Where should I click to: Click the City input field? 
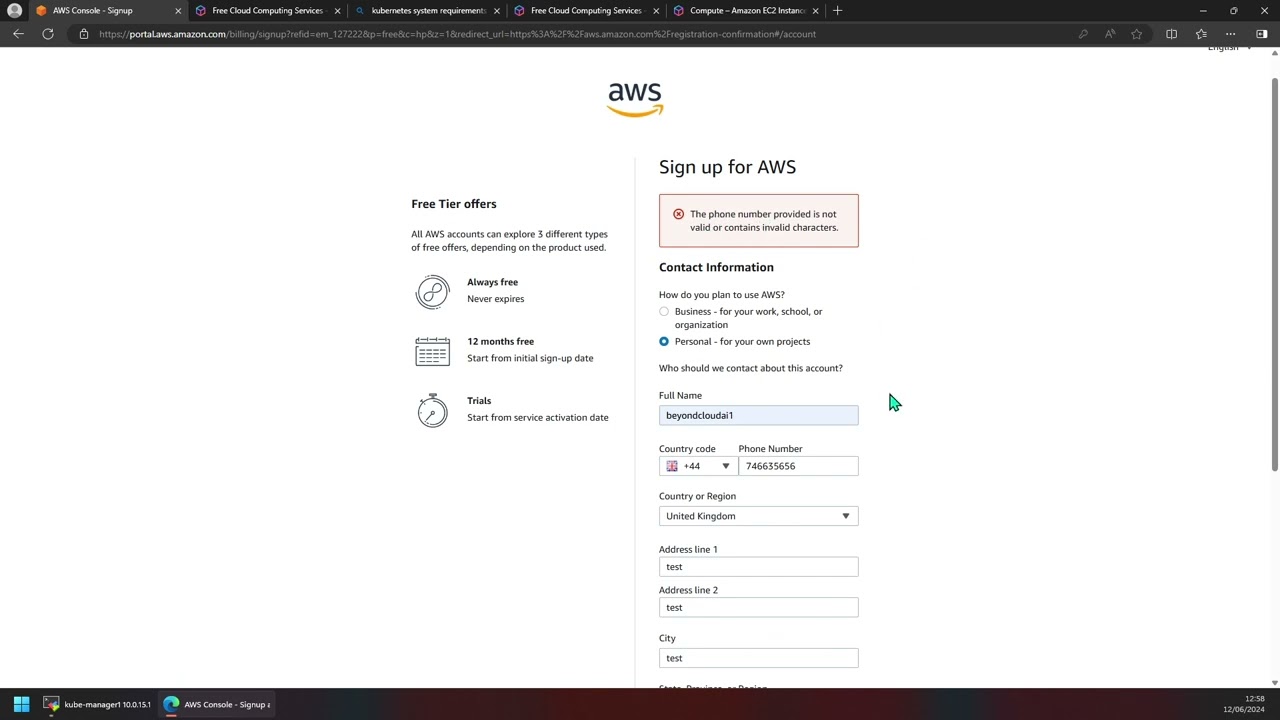pyautogui.click(x=758, y=658)
